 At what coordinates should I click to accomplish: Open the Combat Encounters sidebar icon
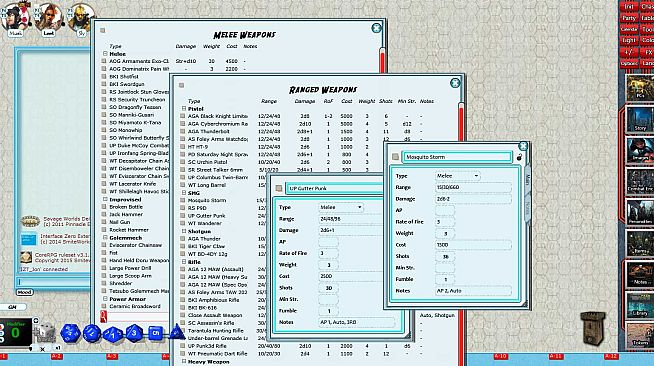click(639, 181)
